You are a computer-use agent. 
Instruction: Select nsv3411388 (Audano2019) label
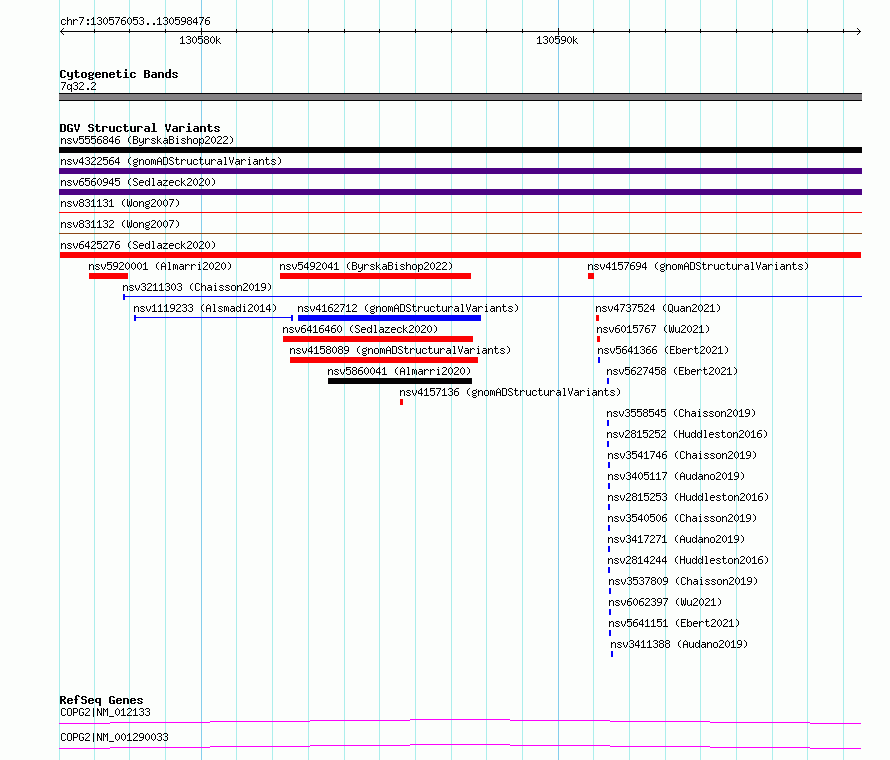(679, 644)
